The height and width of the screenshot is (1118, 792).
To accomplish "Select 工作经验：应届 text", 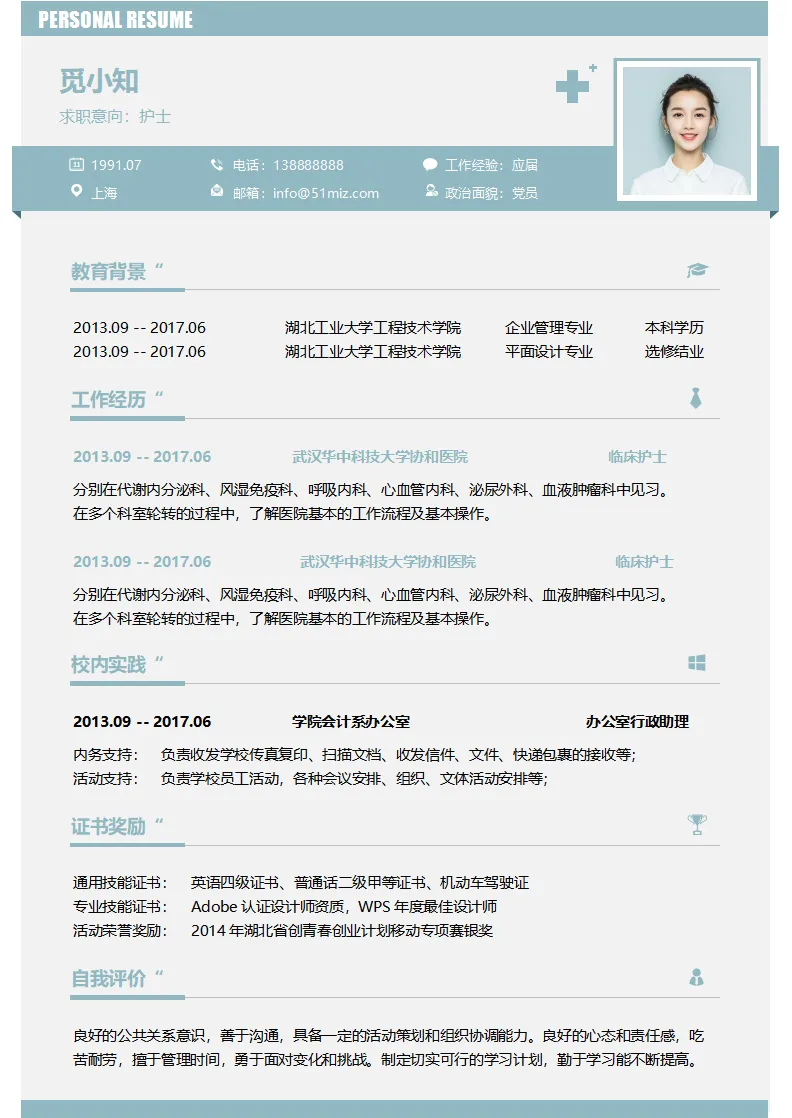I will pos(491,165).
